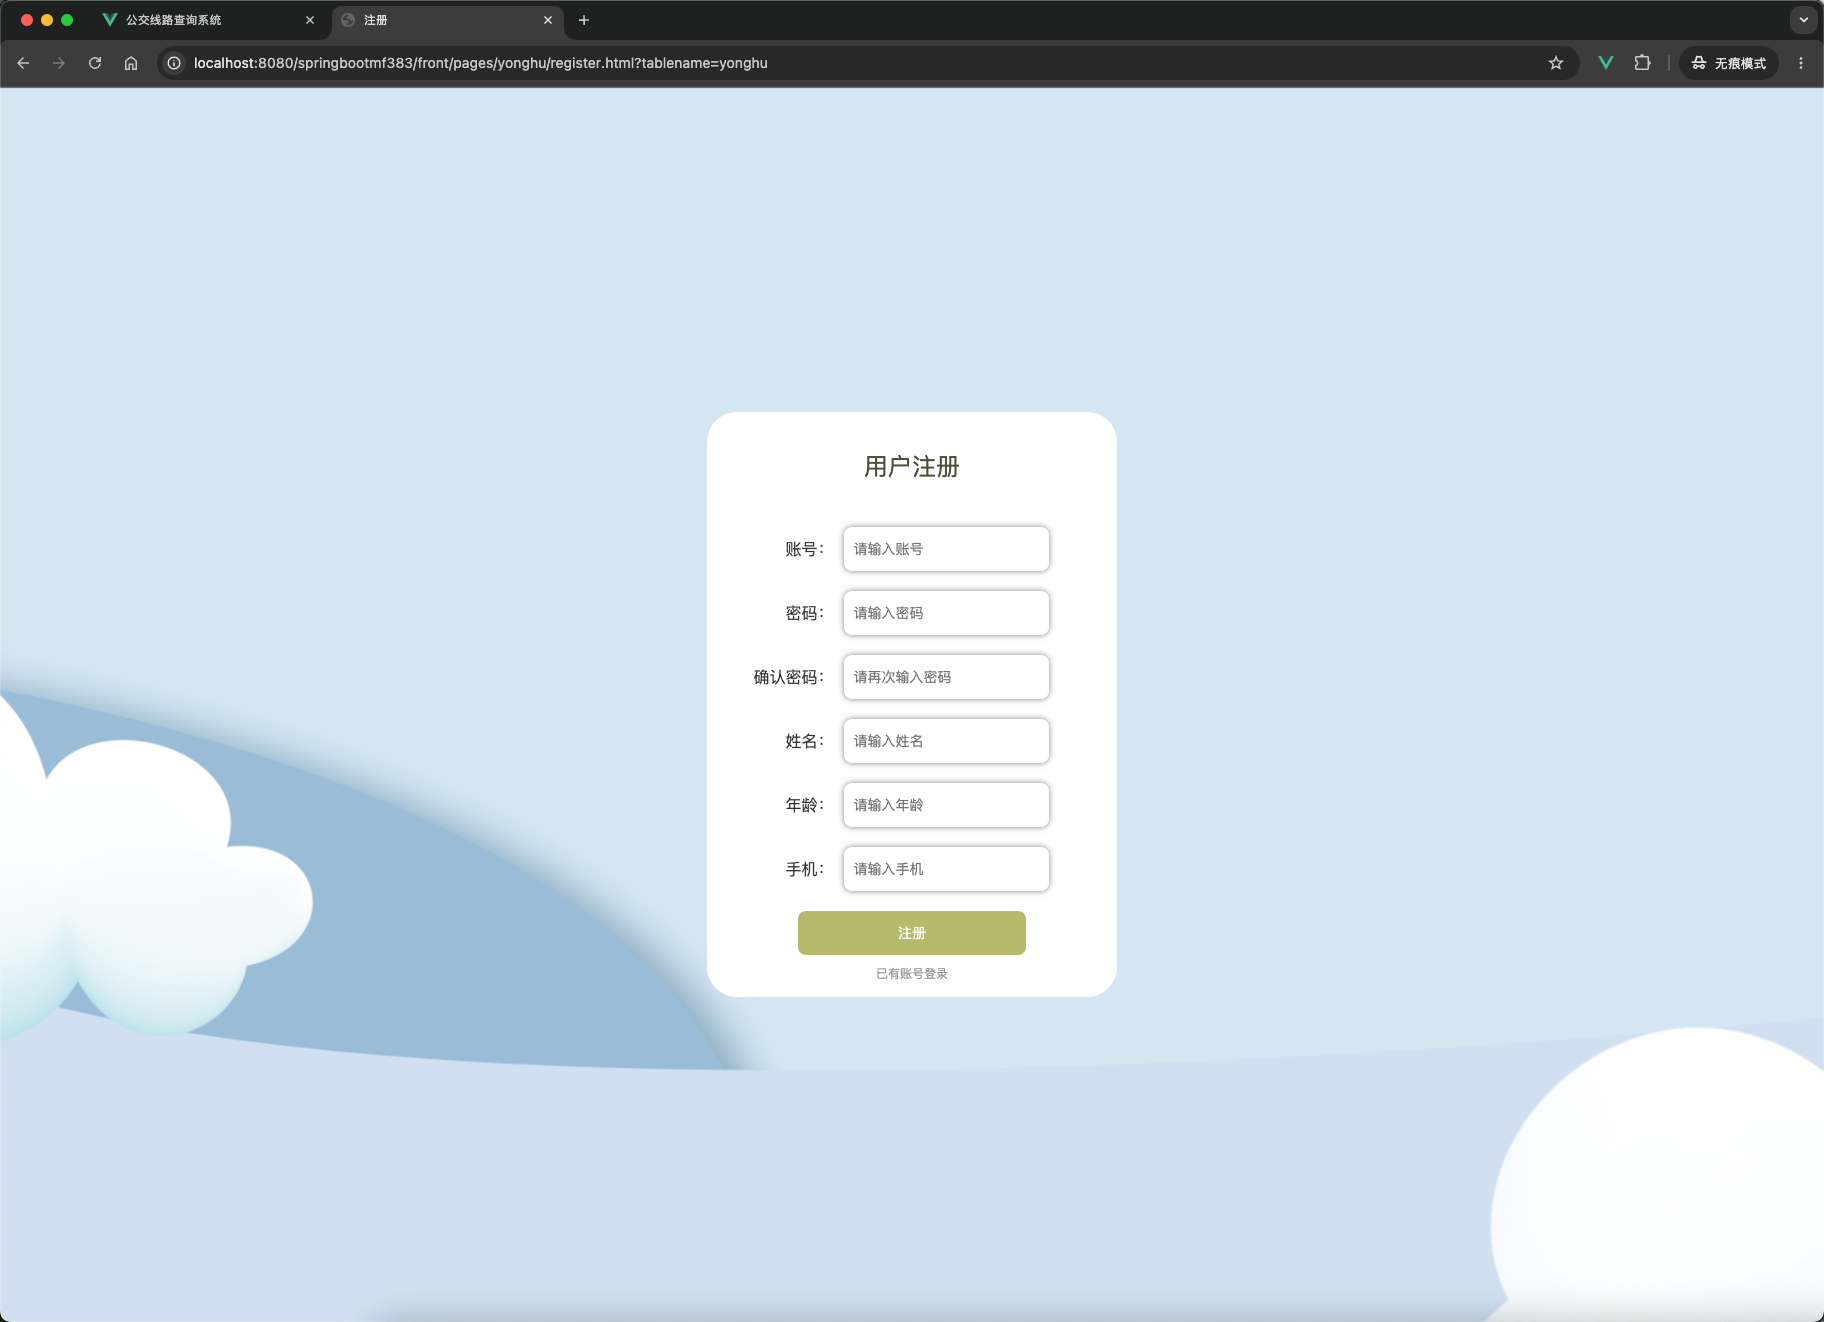Click the Vue favicon on first tab
The width and height of the screenshot is (1824, 1322).
(x=110, y=20)
